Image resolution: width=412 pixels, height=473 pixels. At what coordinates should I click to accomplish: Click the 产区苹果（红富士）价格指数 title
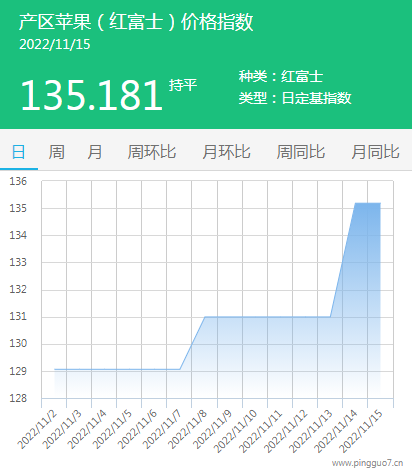pos(136,22)
